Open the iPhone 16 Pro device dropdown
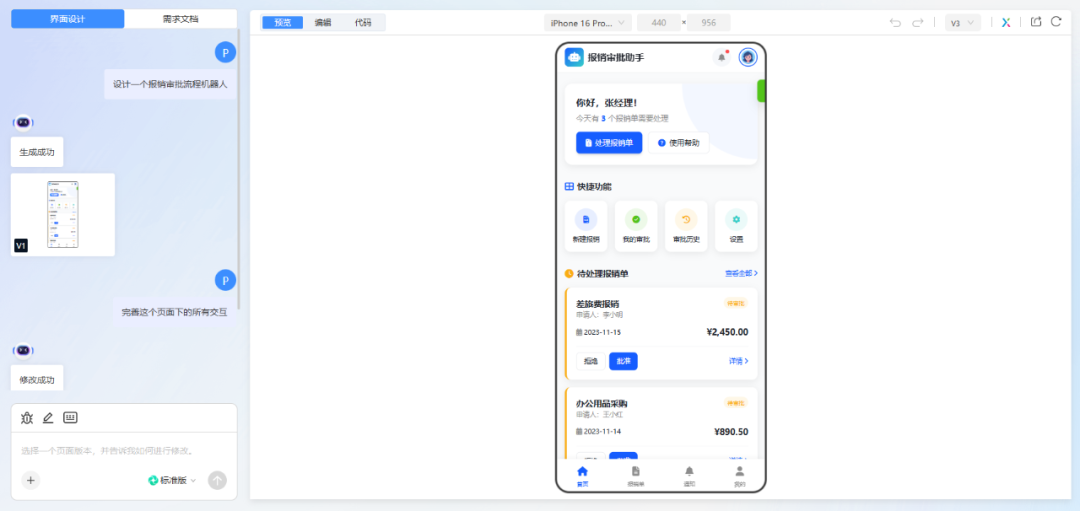This screenshot has width=1080, height=511. pyautogui.click(x=588, y=23)
